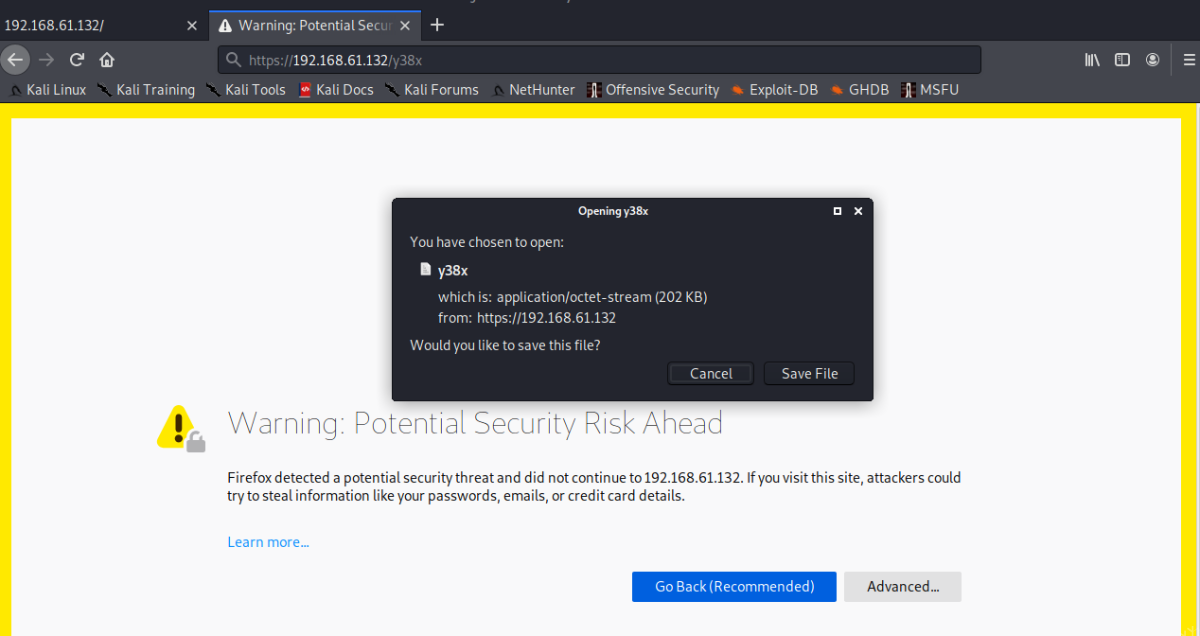Maximize the Opening y38x dialog
Screen dimensions: 1200x636
[x=838, y=211]
